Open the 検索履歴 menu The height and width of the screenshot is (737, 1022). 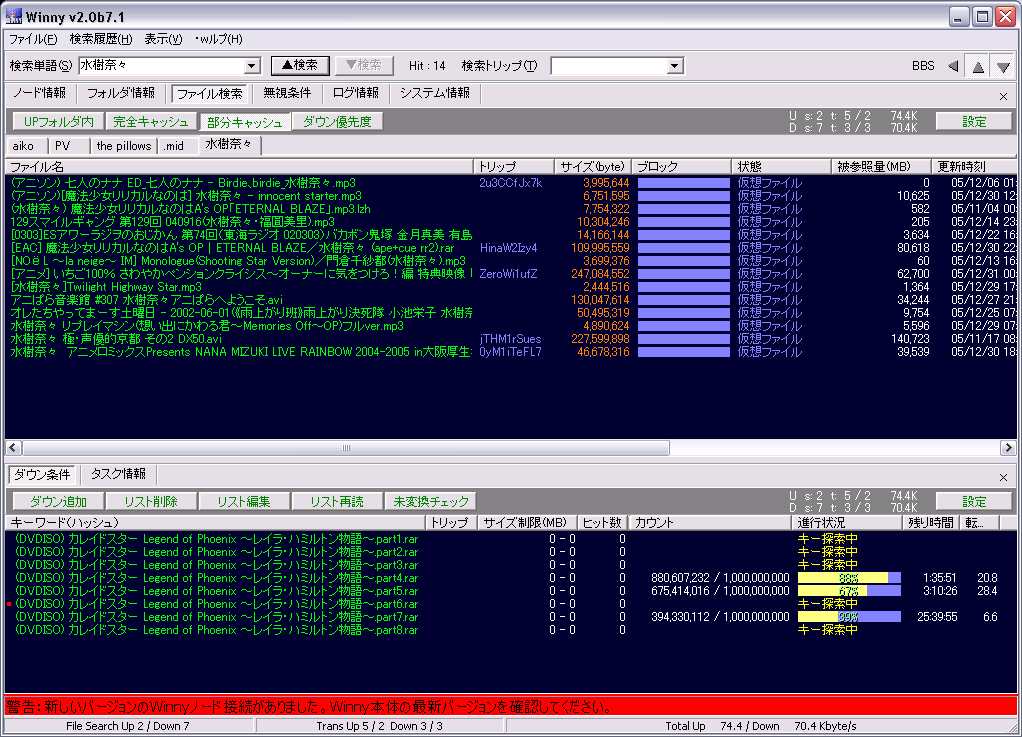(100, 39)
